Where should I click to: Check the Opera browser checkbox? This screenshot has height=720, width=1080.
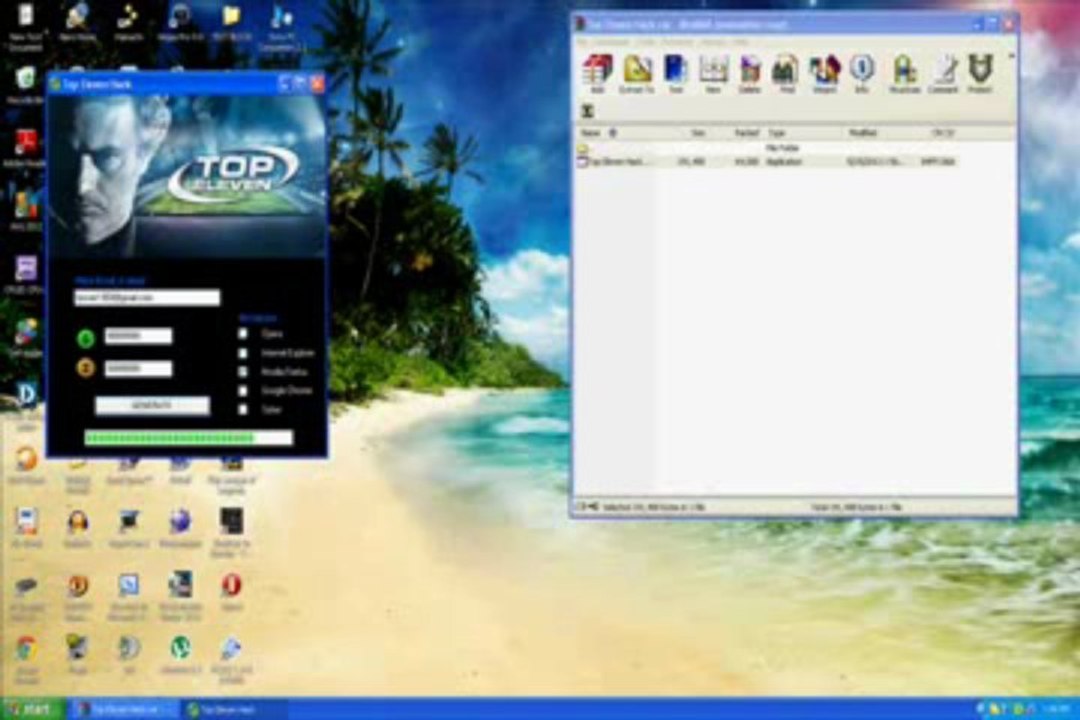pyautogui.click(x=243, y=333)
